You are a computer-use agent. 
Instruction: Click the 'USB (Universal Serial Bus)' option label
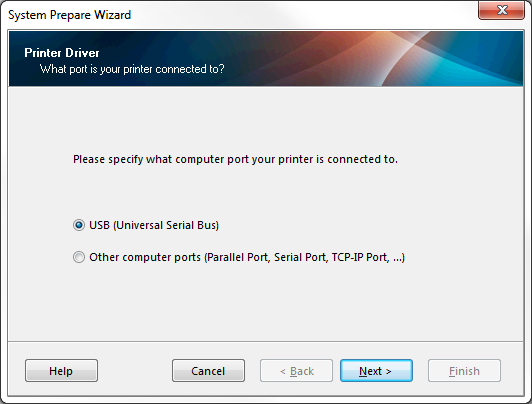point(154,225)
